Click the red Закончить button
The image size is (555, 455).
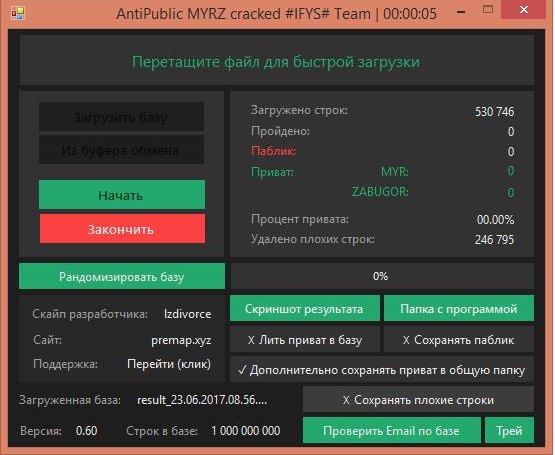pos(122,229)
